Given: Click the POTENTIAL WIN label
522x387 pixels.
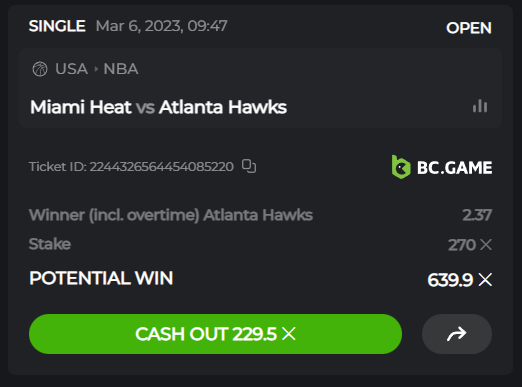Looking at the screenshot, I should [101, 278].
